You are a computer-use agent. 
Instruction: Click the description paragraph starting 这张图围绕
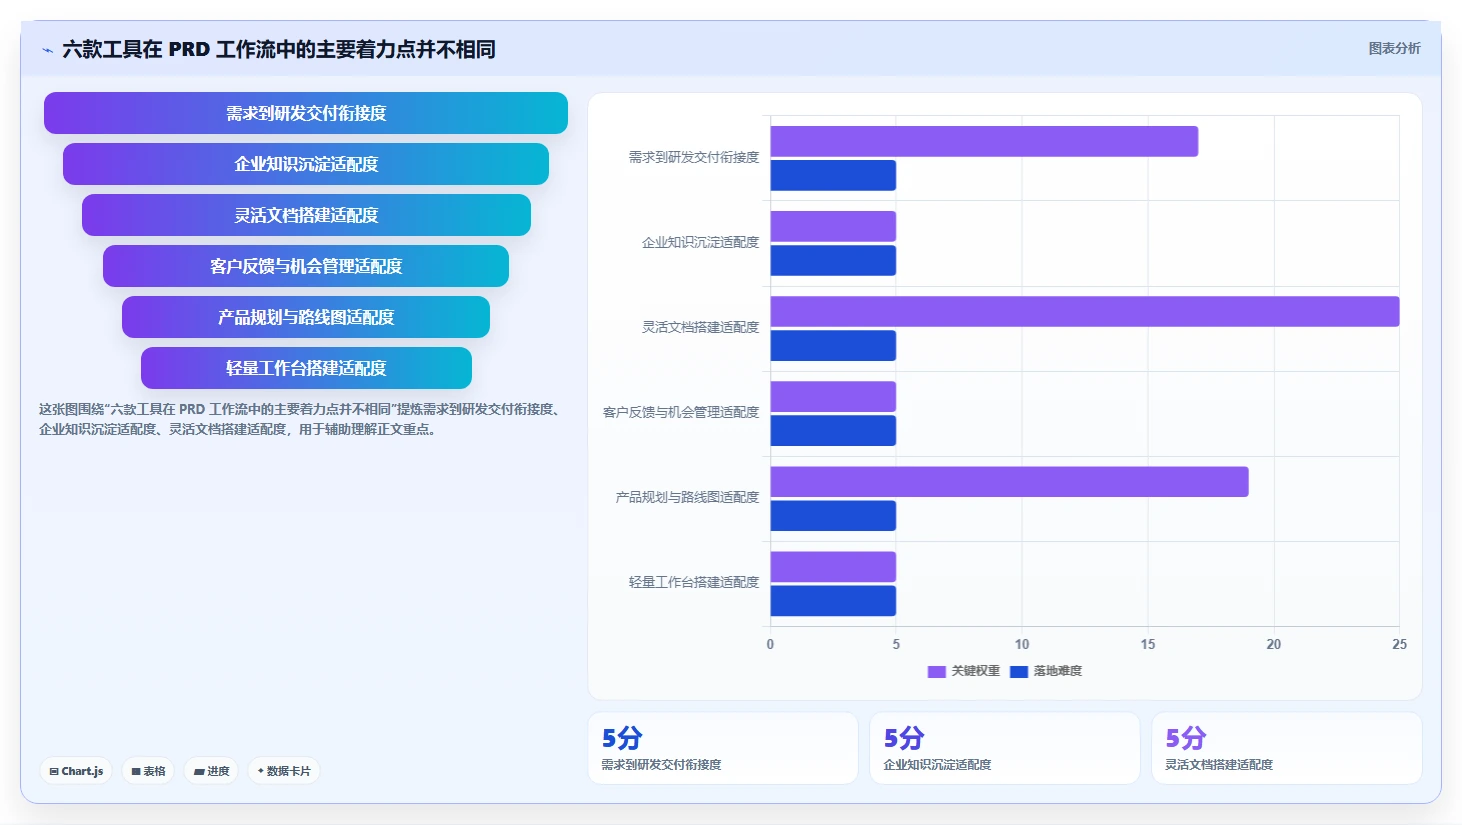pos(302,419)
